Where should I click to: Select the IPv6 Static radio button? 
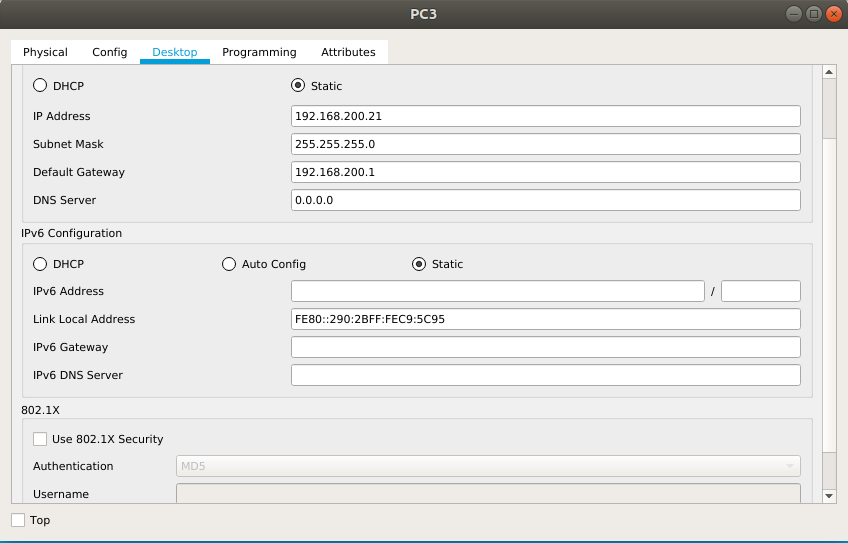pos(419,264)
